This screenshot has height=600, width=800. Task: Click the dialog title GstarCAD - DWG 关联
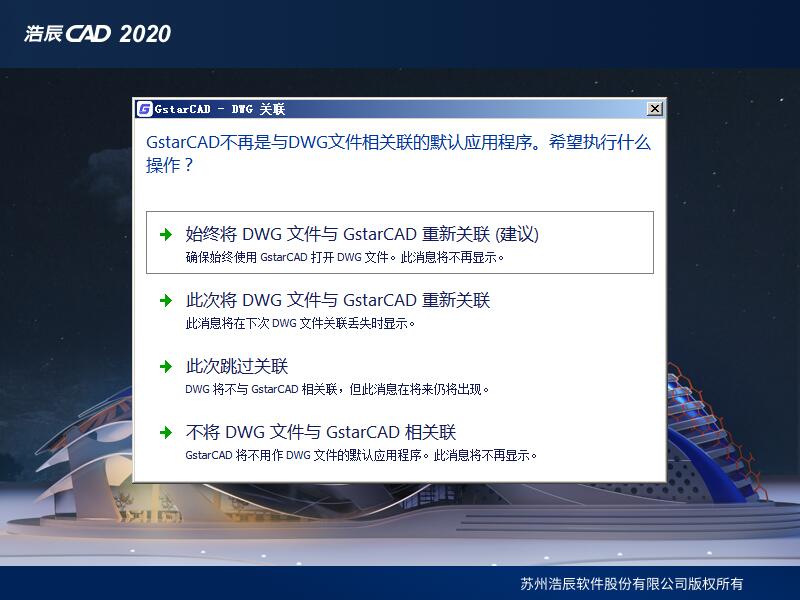click(x=220, y=109)
